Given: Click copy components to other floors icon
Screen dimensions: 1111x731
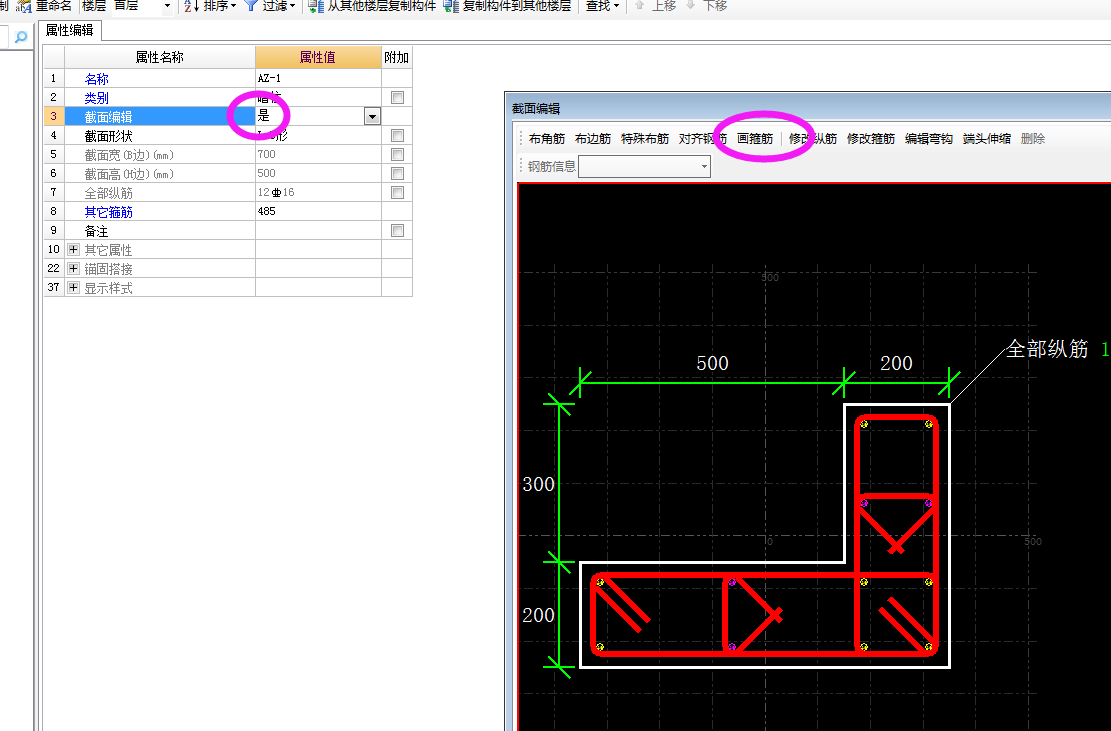Looking at the screenshot, I should pyautogui.click(x=451, y=6).
